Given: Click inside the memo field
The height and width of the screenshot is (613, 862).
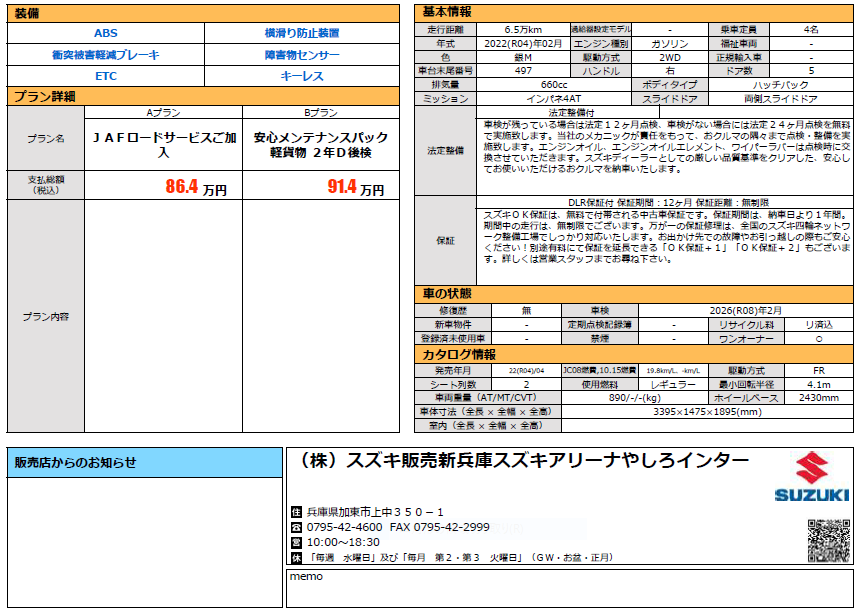Looking at the screenshot, I should pos(570,592).
